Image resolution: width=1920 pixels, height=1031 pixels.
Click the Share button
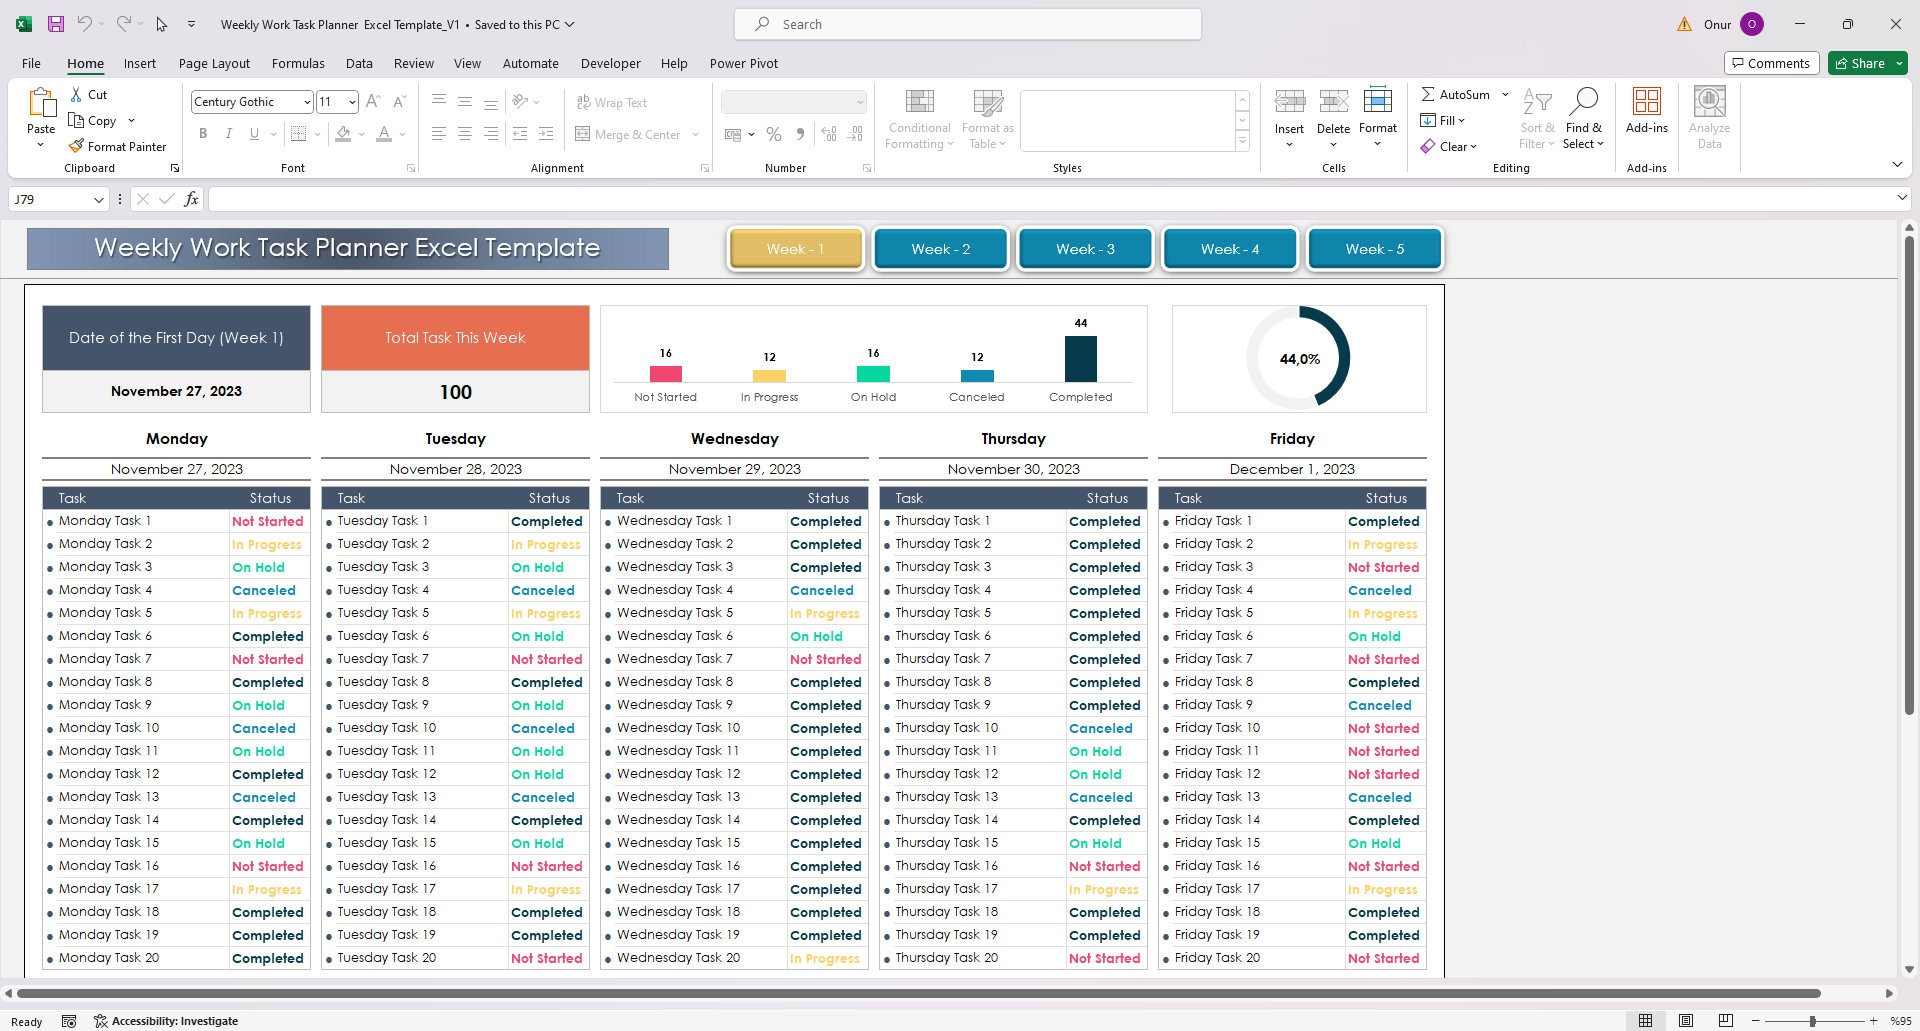[x=1867, y=63]
